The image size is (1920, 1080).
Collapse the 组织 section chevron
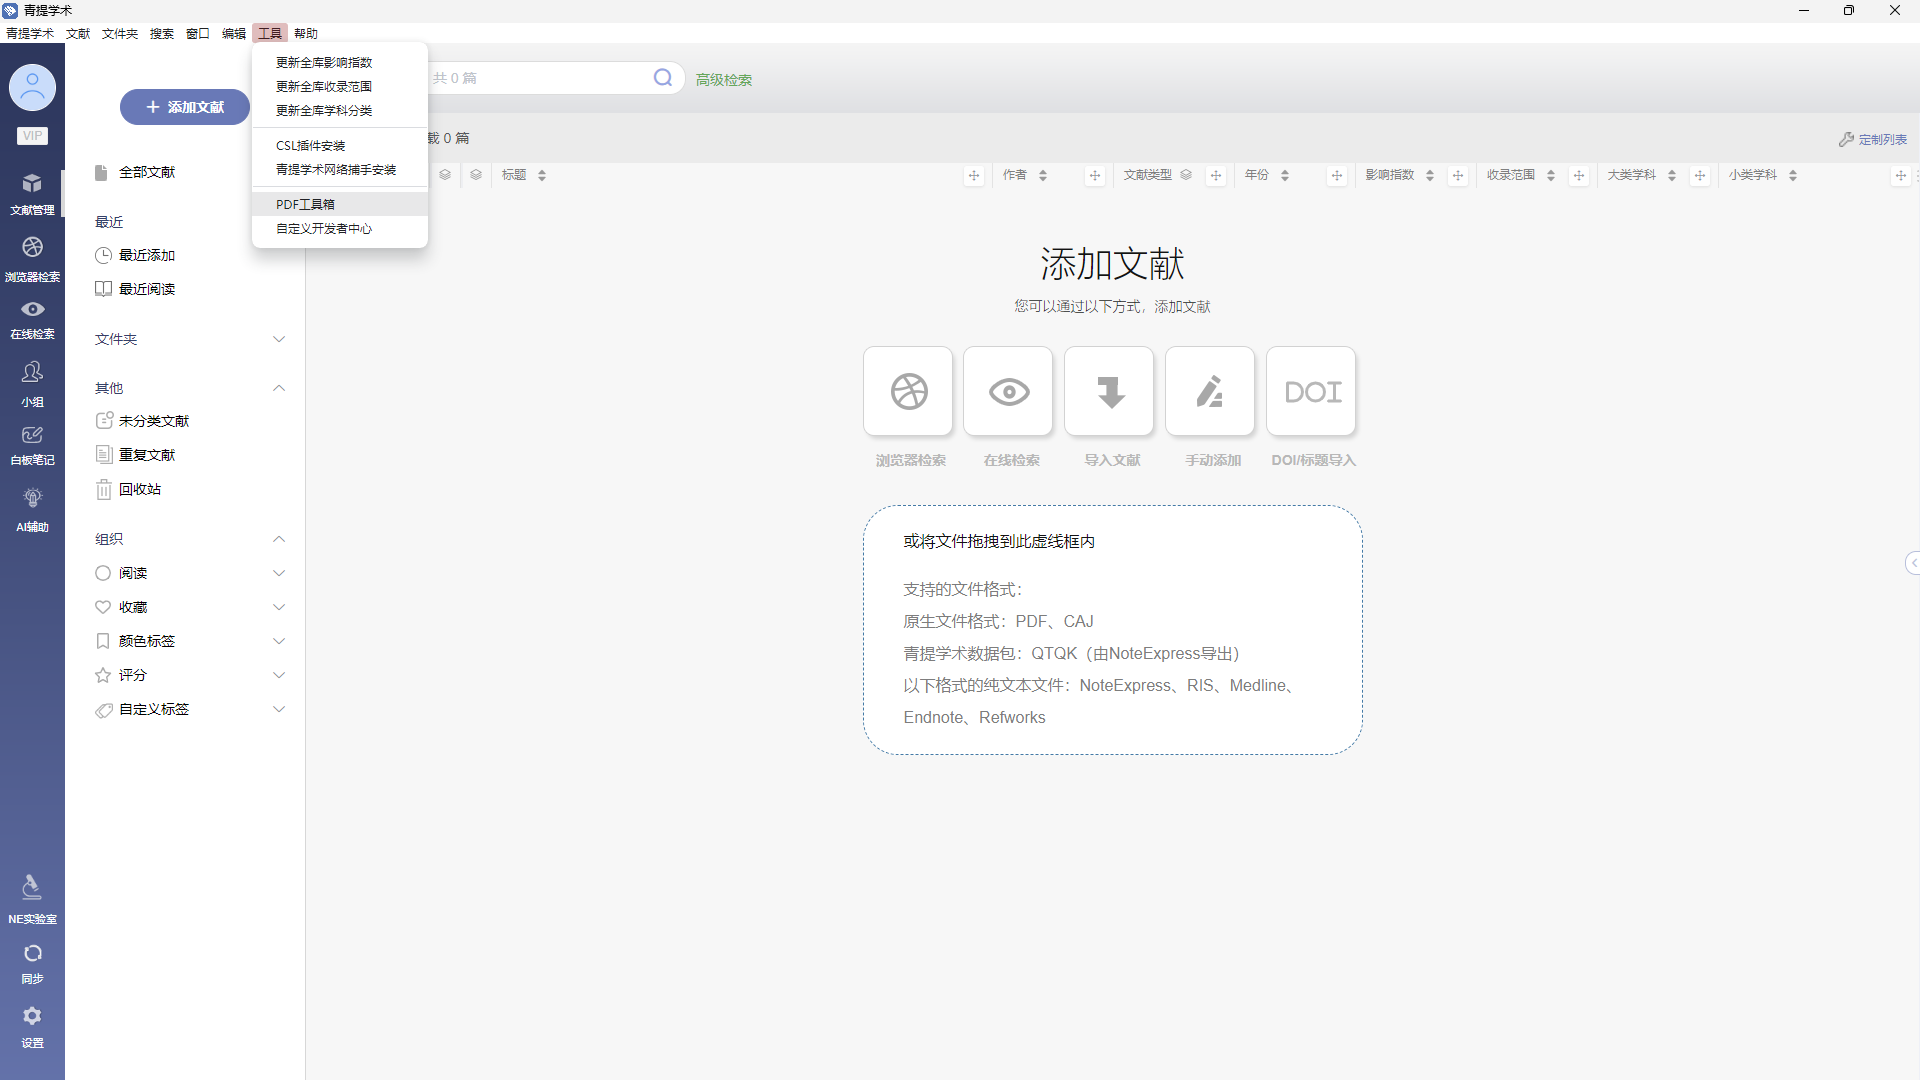[x=279, y=539]
